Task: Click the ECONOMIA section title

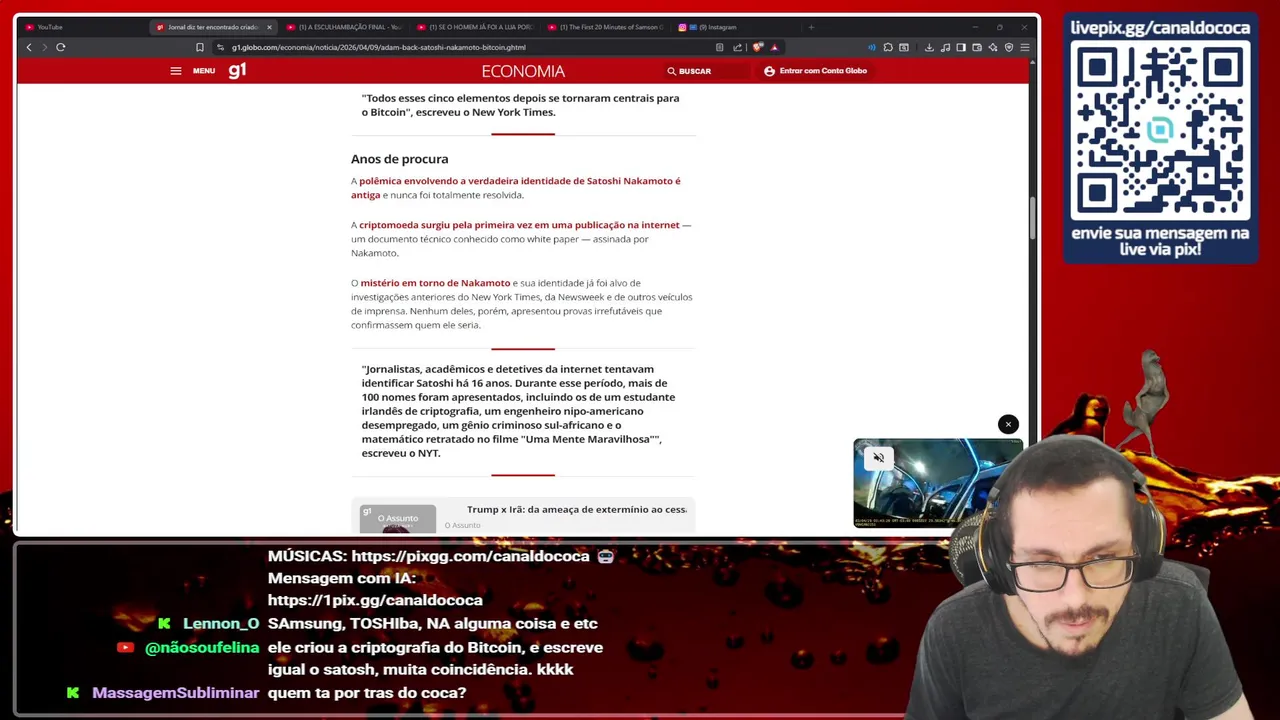Action: tap(523, 71)
